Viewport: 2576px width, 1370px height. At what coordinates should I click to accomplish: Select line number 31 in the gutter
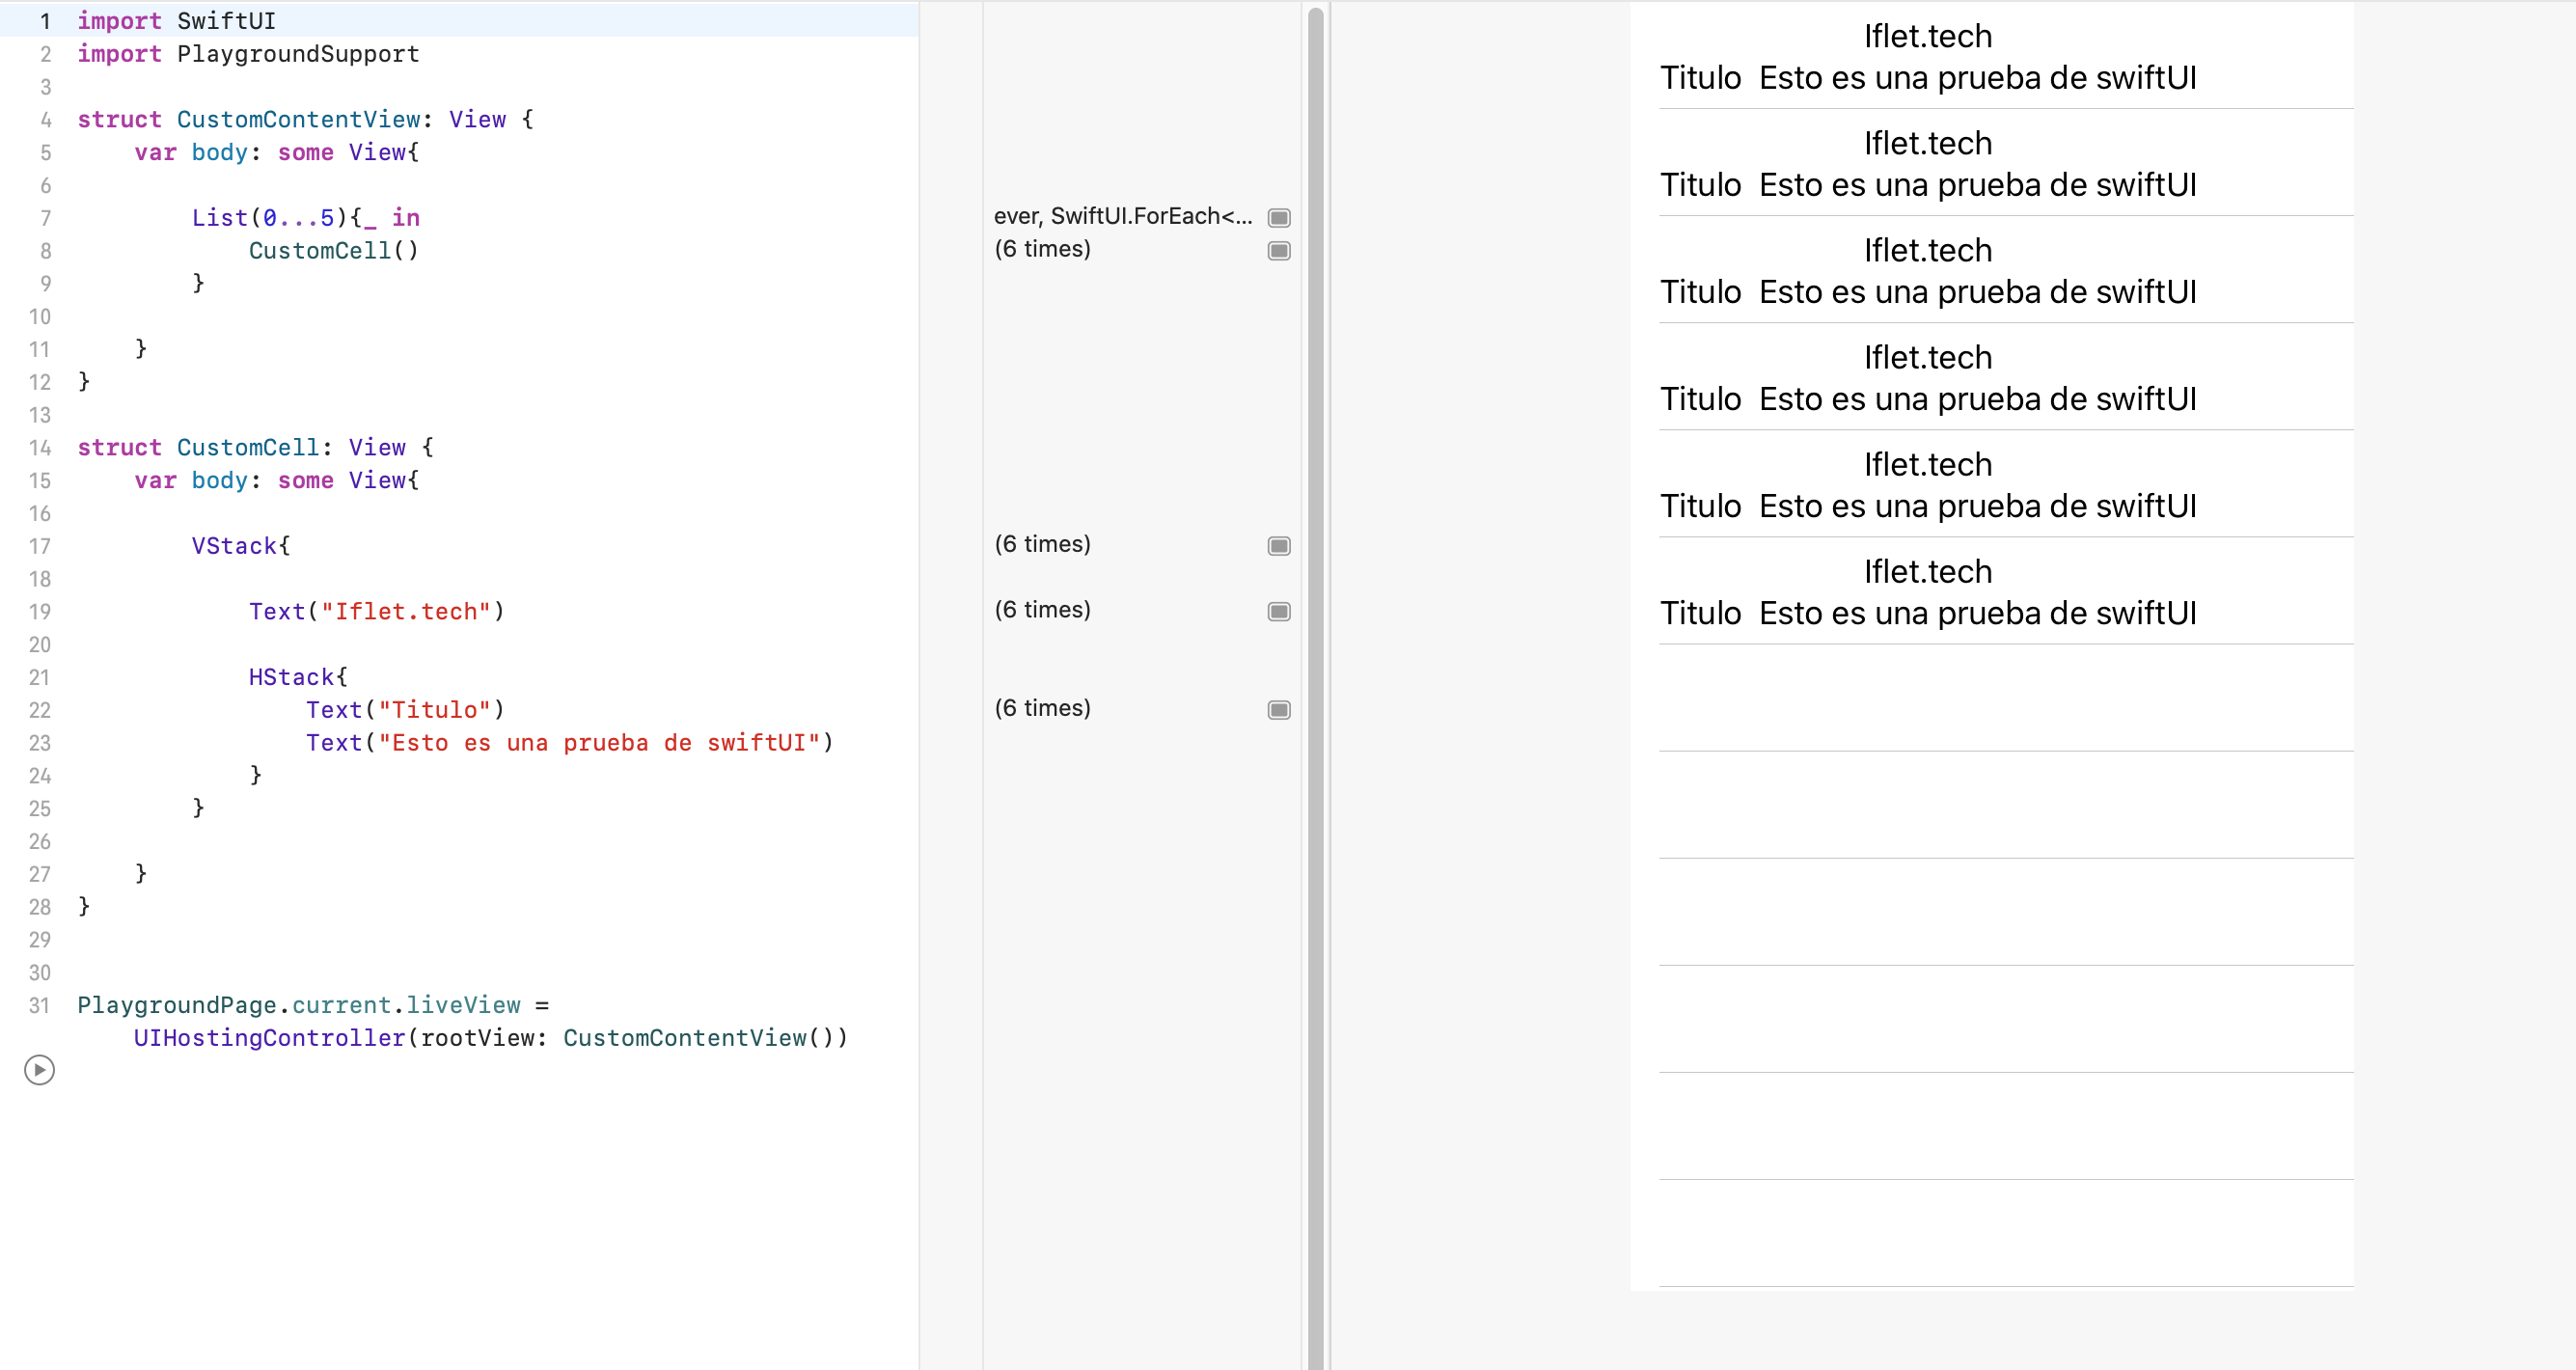pyautogui.click(x=39, y=1005)
